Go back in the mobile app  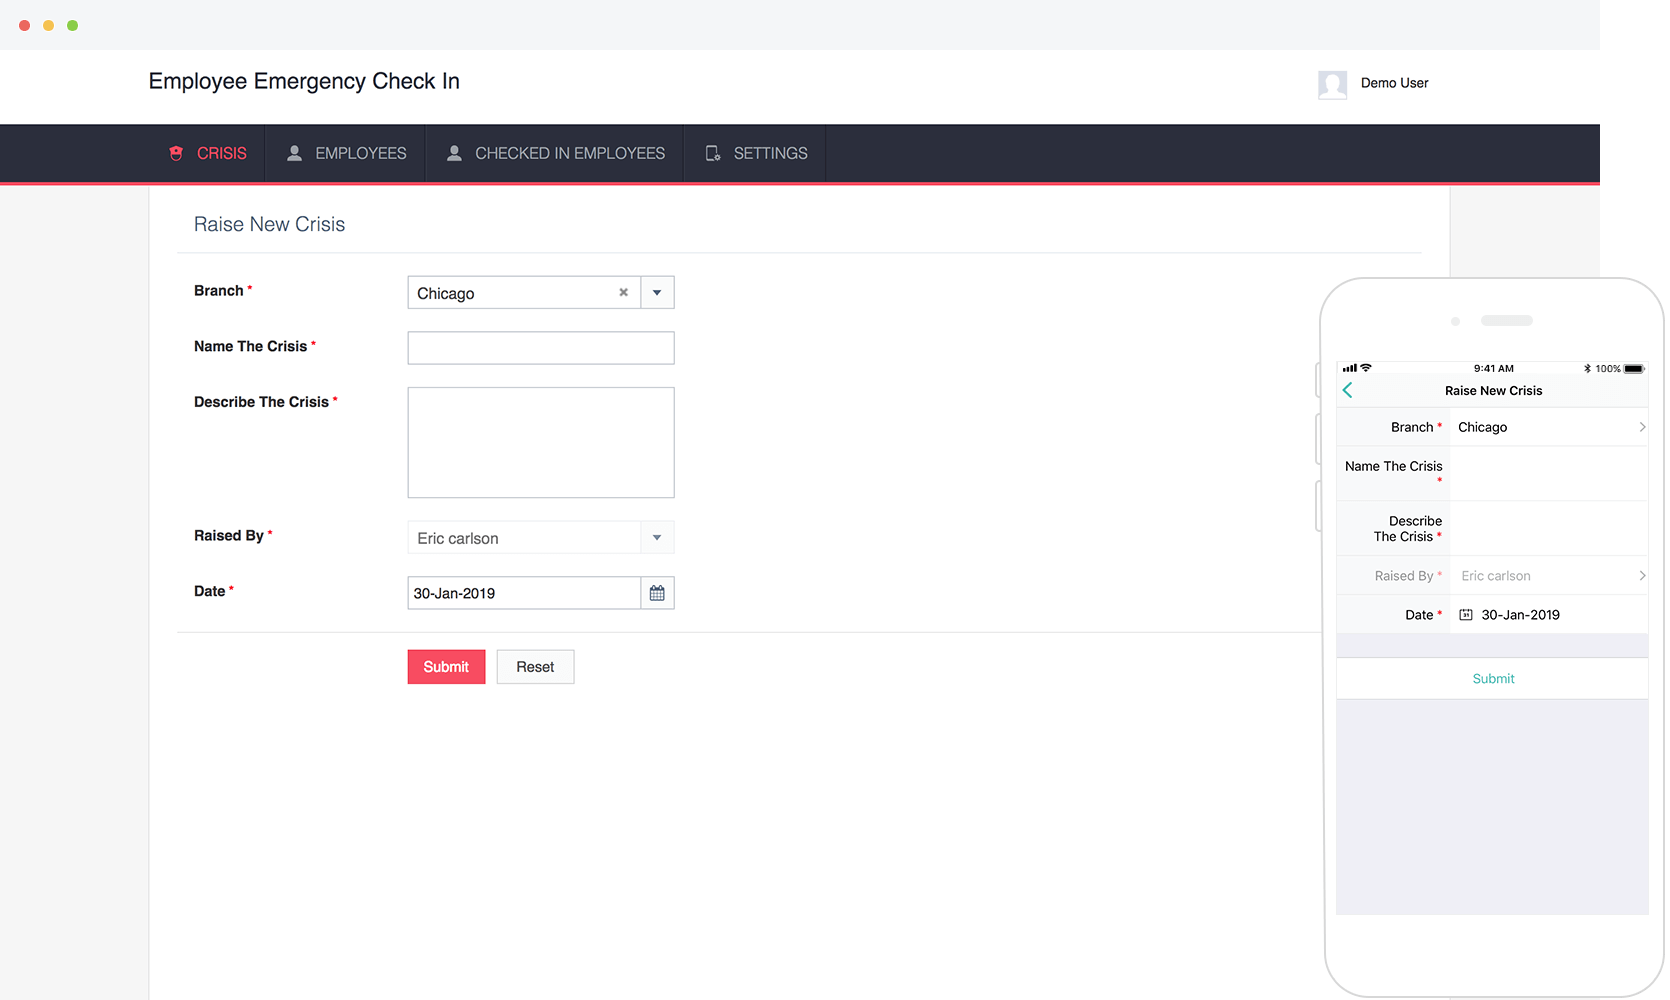point(1348,390)
